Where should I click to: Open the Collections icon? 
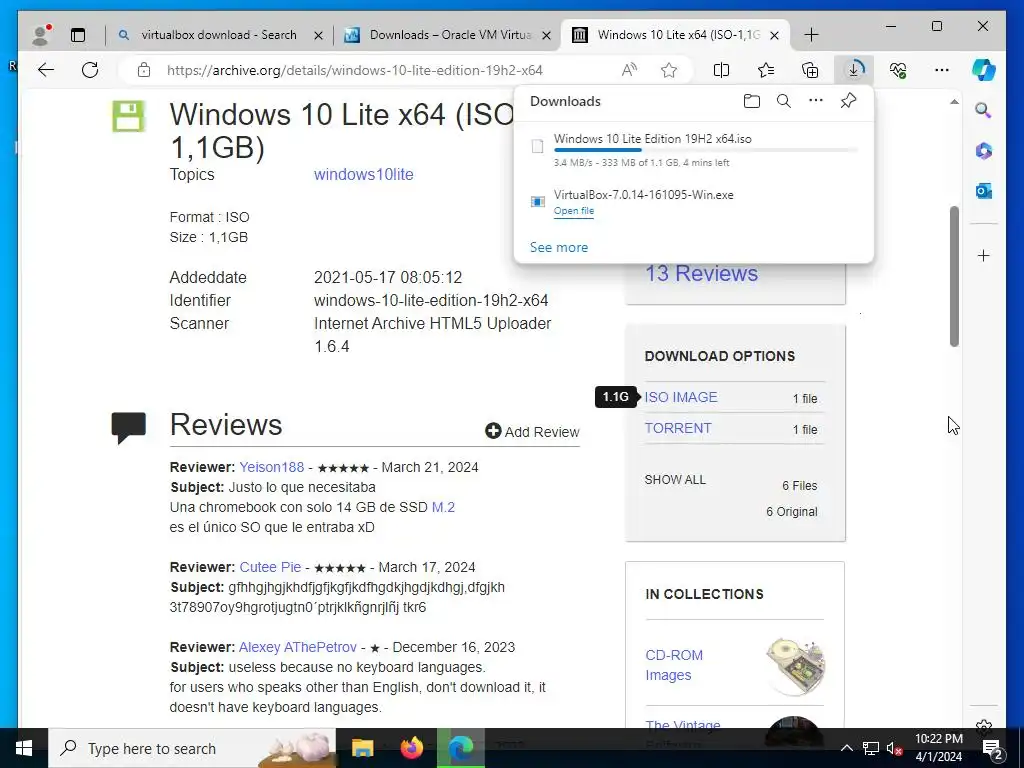(810, 70)
